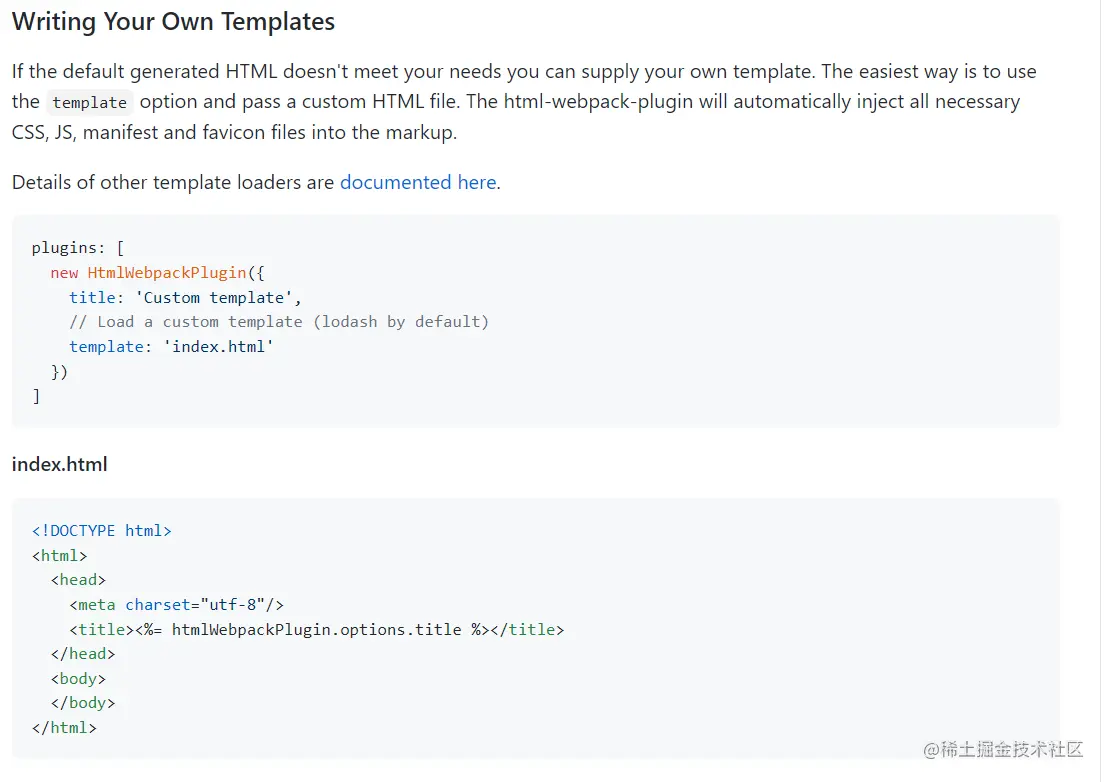1106x782 pixels.
Task: Click the "template: 'index.html'" code line
Action: coord(171,346)
